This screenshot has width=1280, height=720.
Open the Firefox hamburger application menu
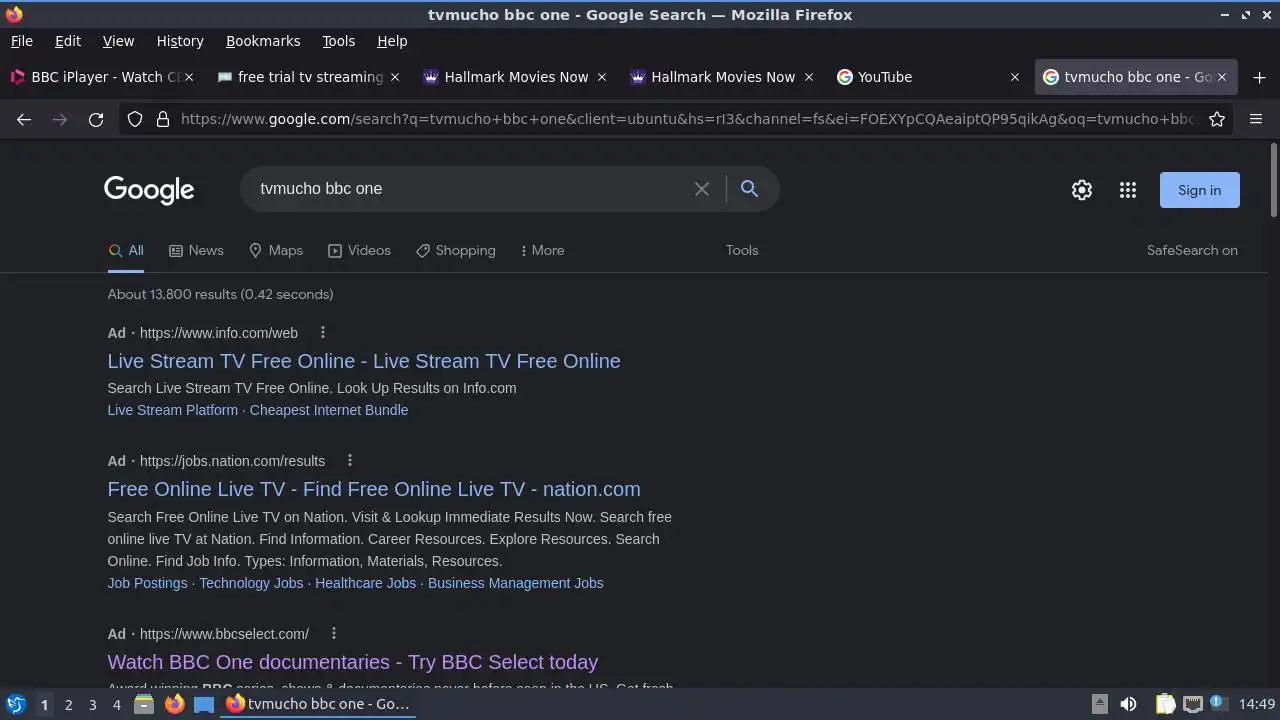pyautogui.click(x=1256, y=119)
